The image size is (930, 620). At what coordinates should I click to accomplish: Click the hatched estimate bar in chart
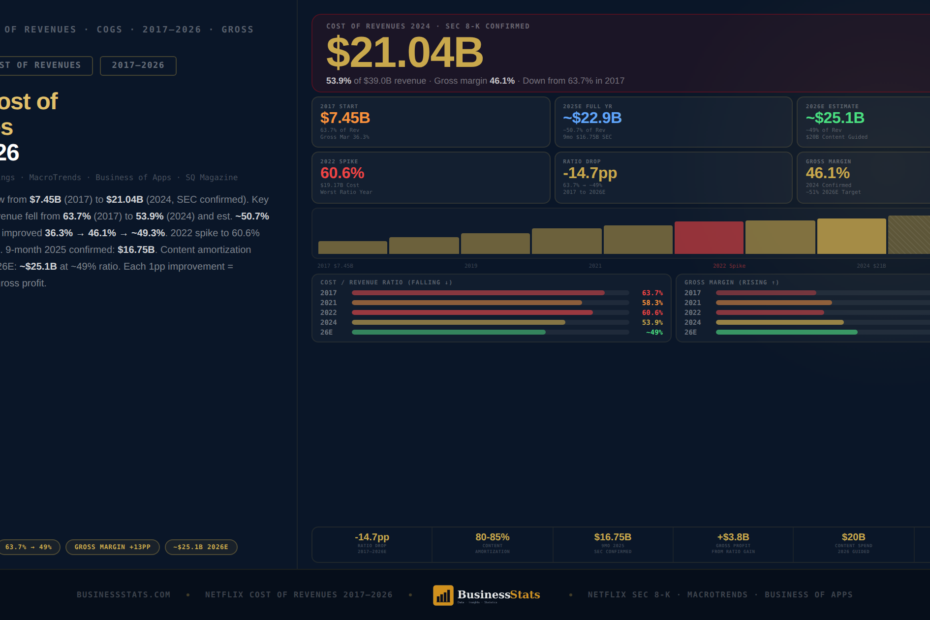(x=909, y=234)
